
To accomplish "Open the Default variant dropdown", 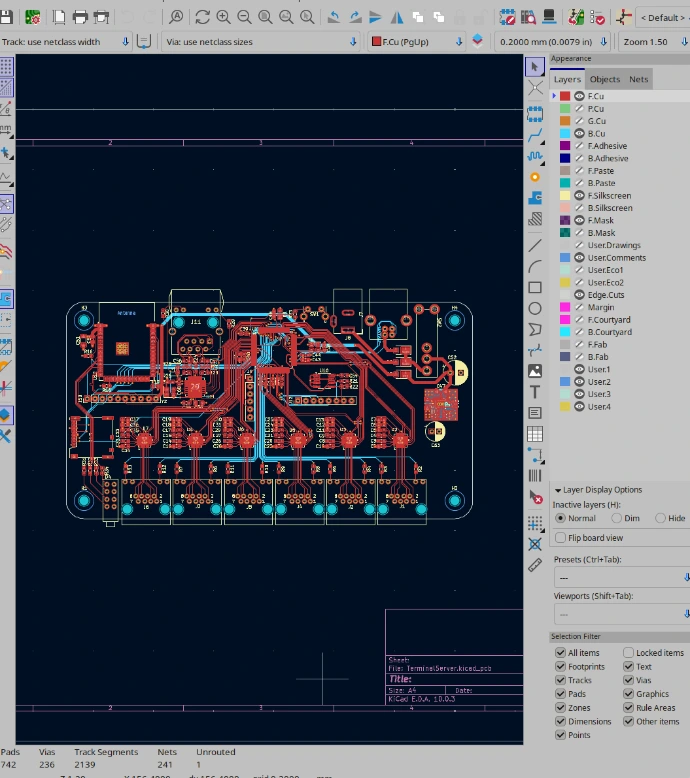I will [663, 17].
